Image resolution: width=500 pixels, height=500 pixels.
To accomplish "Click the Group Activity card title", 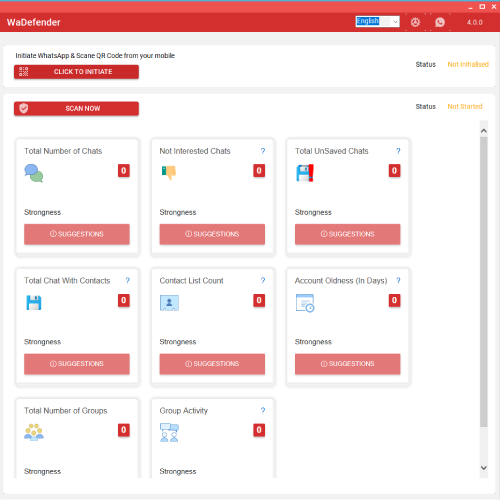I will click(184, 411).
